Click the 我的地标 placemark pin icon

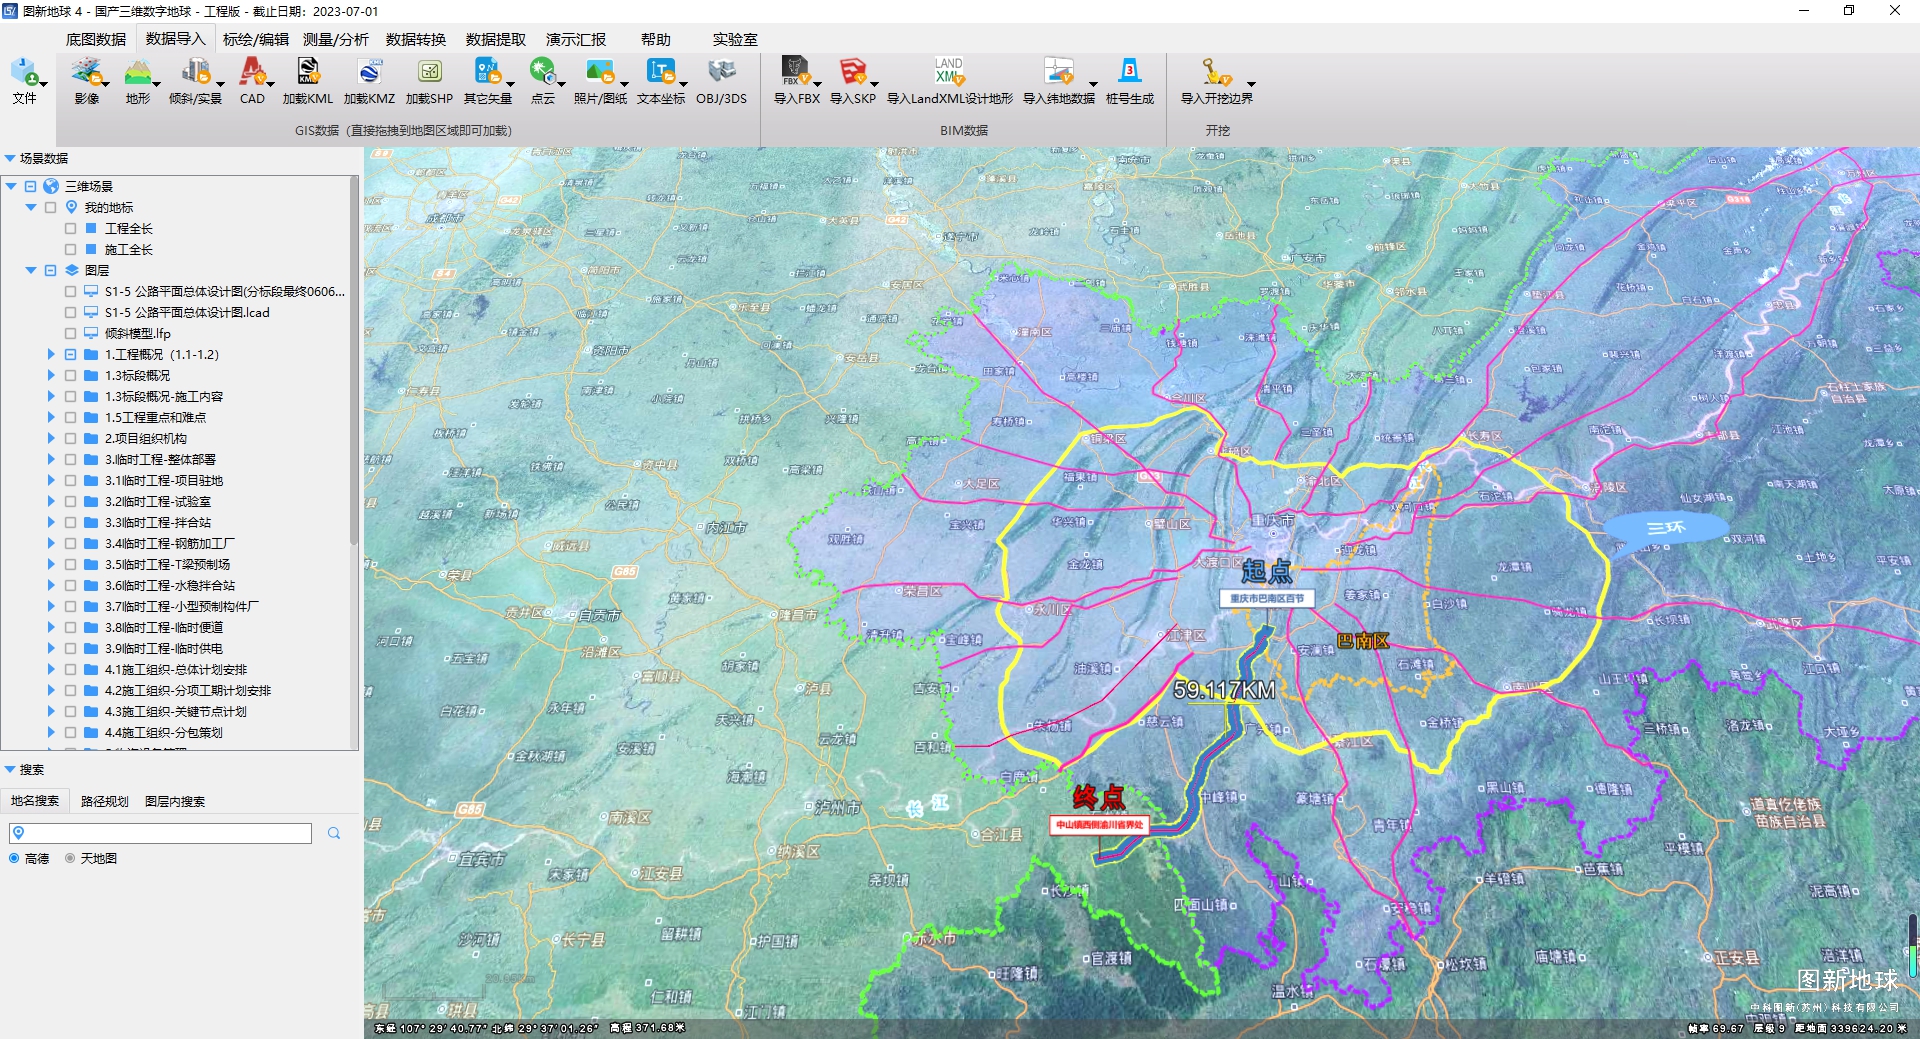pyautogui.click(x=71, y=207)
